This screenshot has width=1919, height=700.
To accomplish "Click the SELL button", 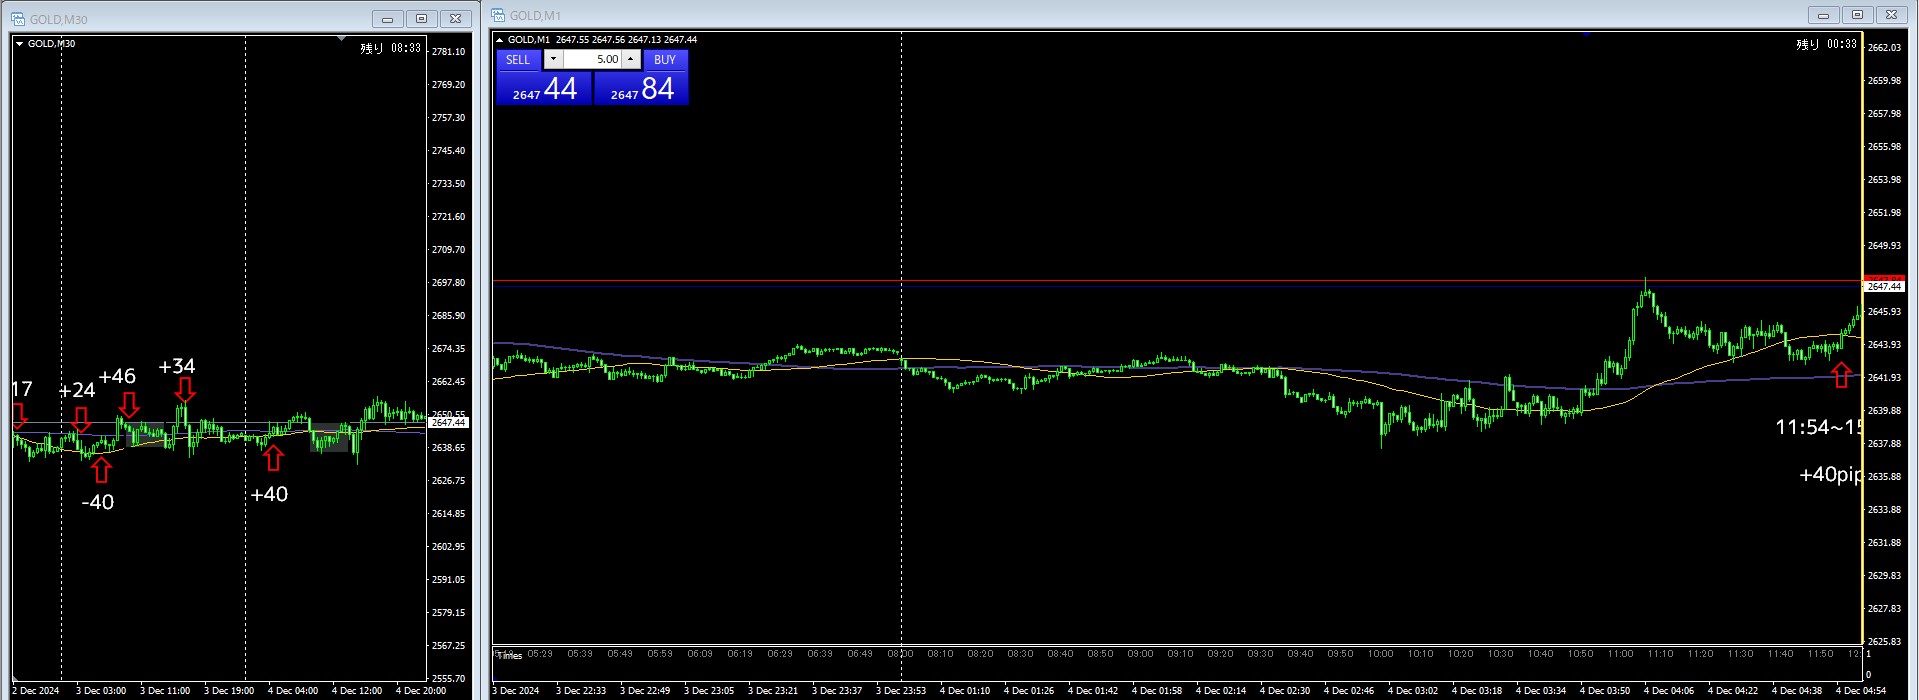I will pos(518,60).
